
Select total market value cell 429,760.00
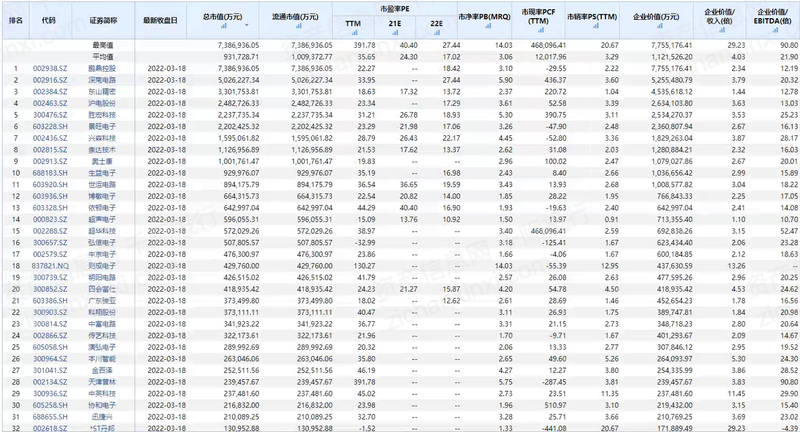(x=241, y=266)
